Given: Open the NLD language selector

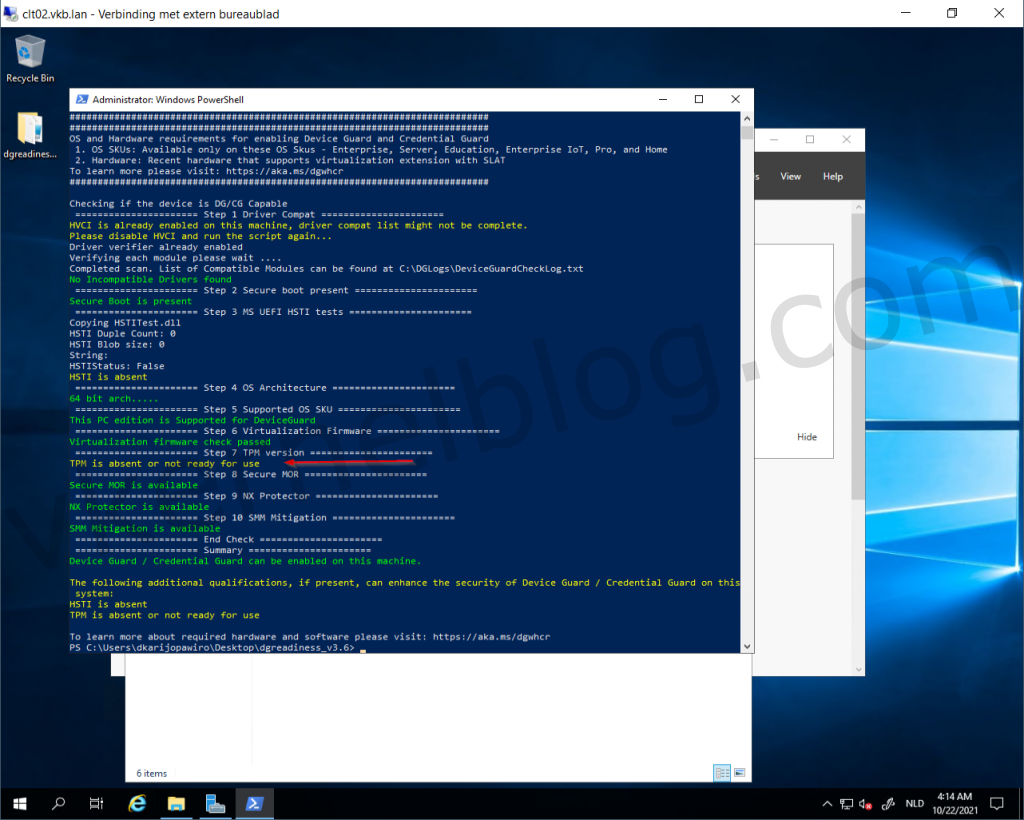Looking at the screenshot, I should click(914, 803).
